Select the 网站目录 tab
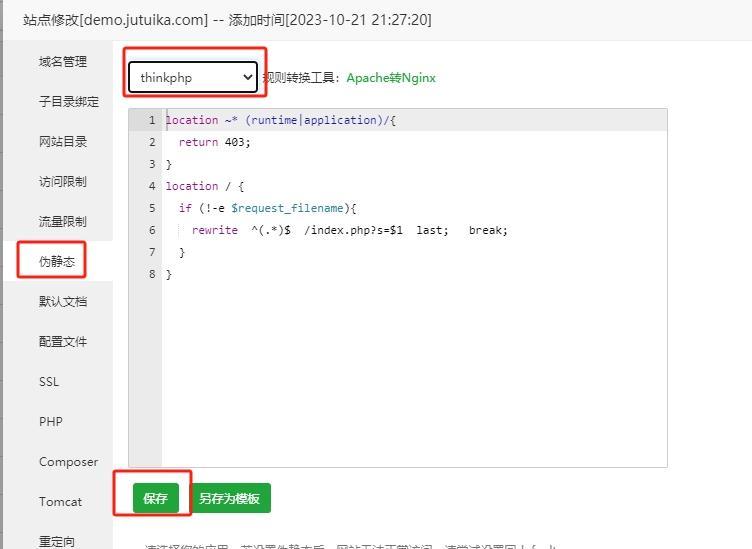 pyautogui.click(x=62, y=141)
